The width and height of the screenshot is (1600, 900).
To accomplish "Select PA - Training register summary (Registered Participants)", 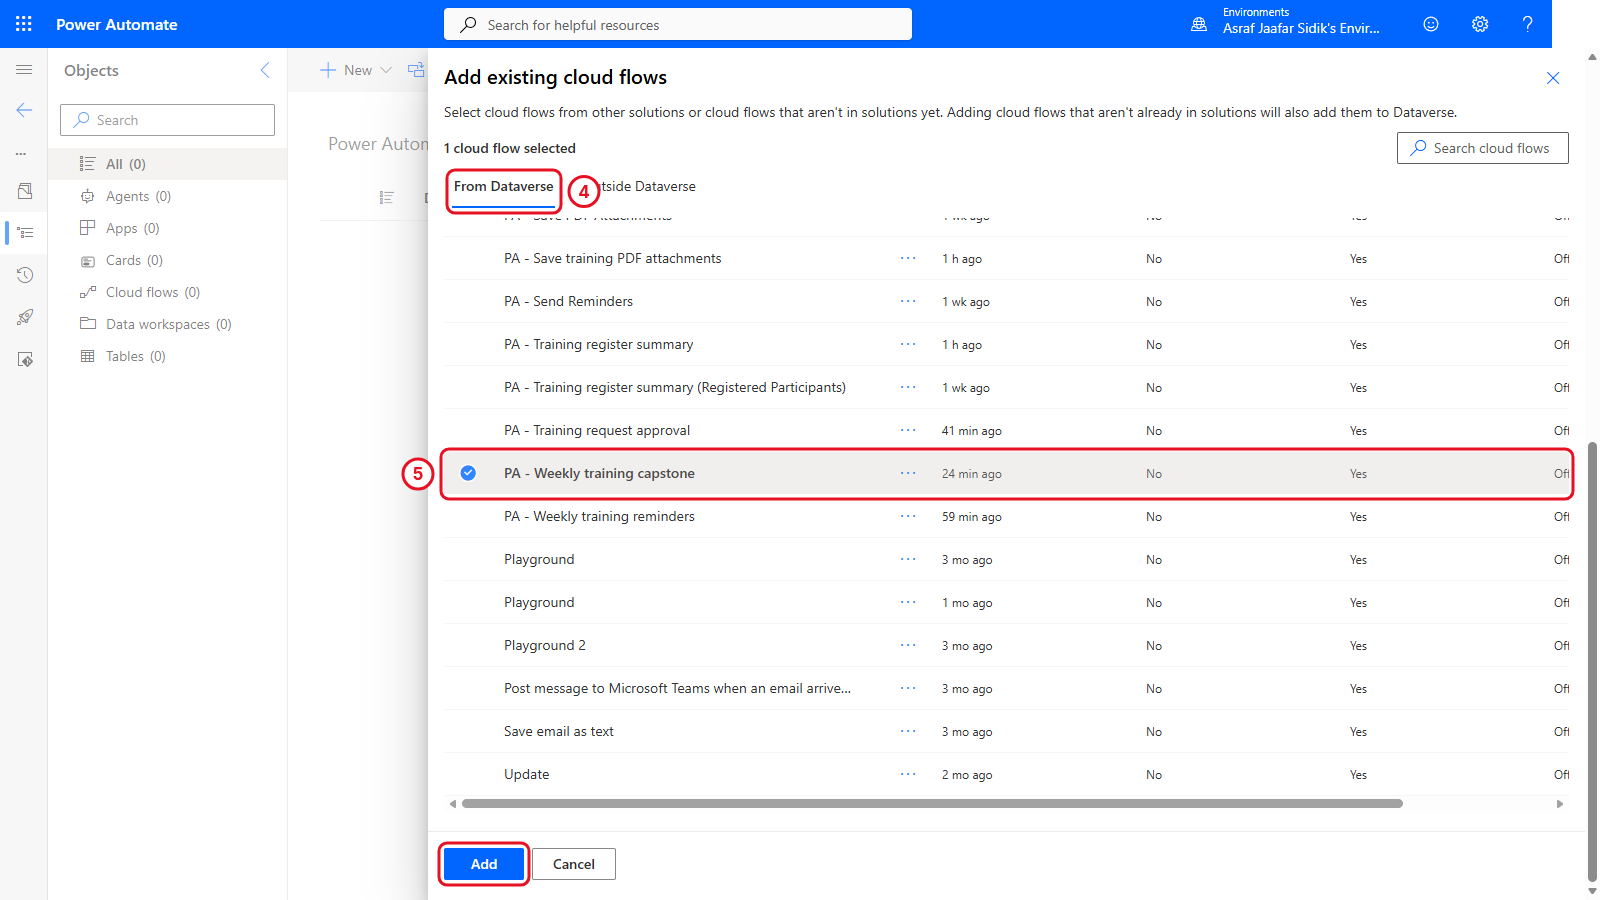I will click(1007, 387).
